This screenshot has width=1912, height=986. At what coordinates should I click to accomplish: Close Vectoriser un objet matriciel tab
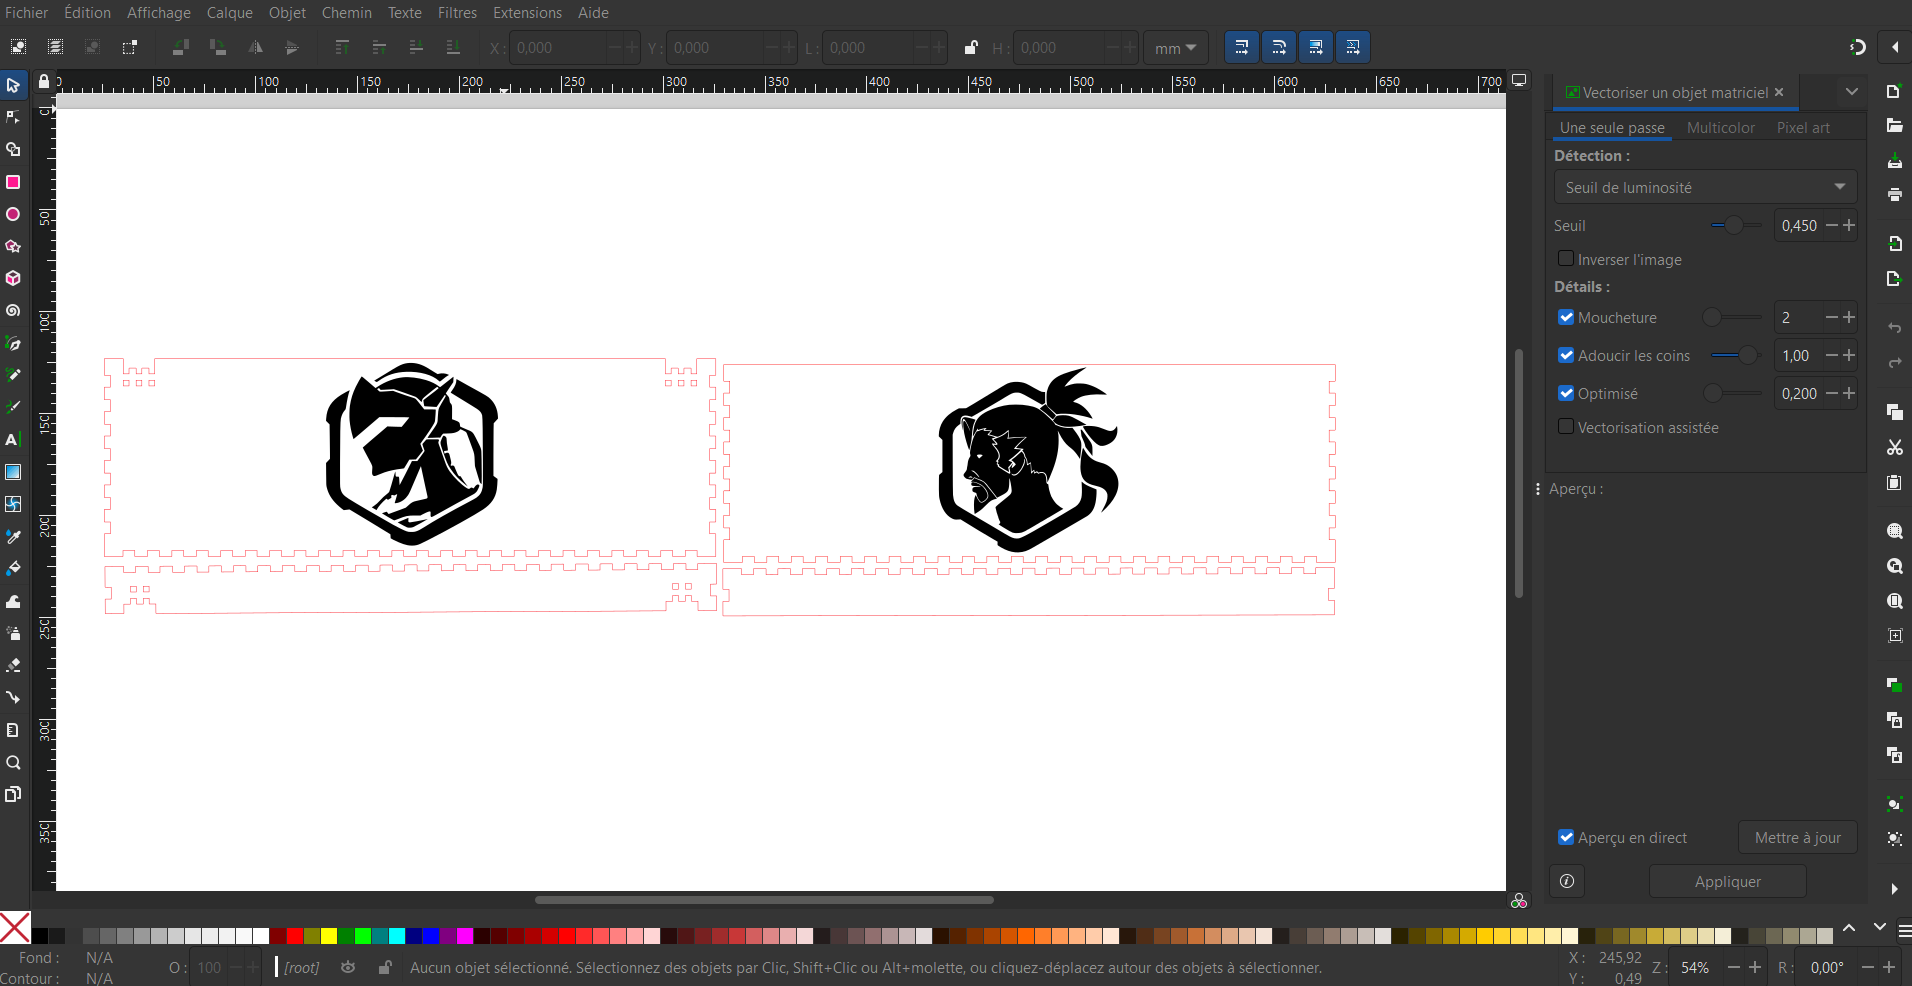[x=1779, y=92]
